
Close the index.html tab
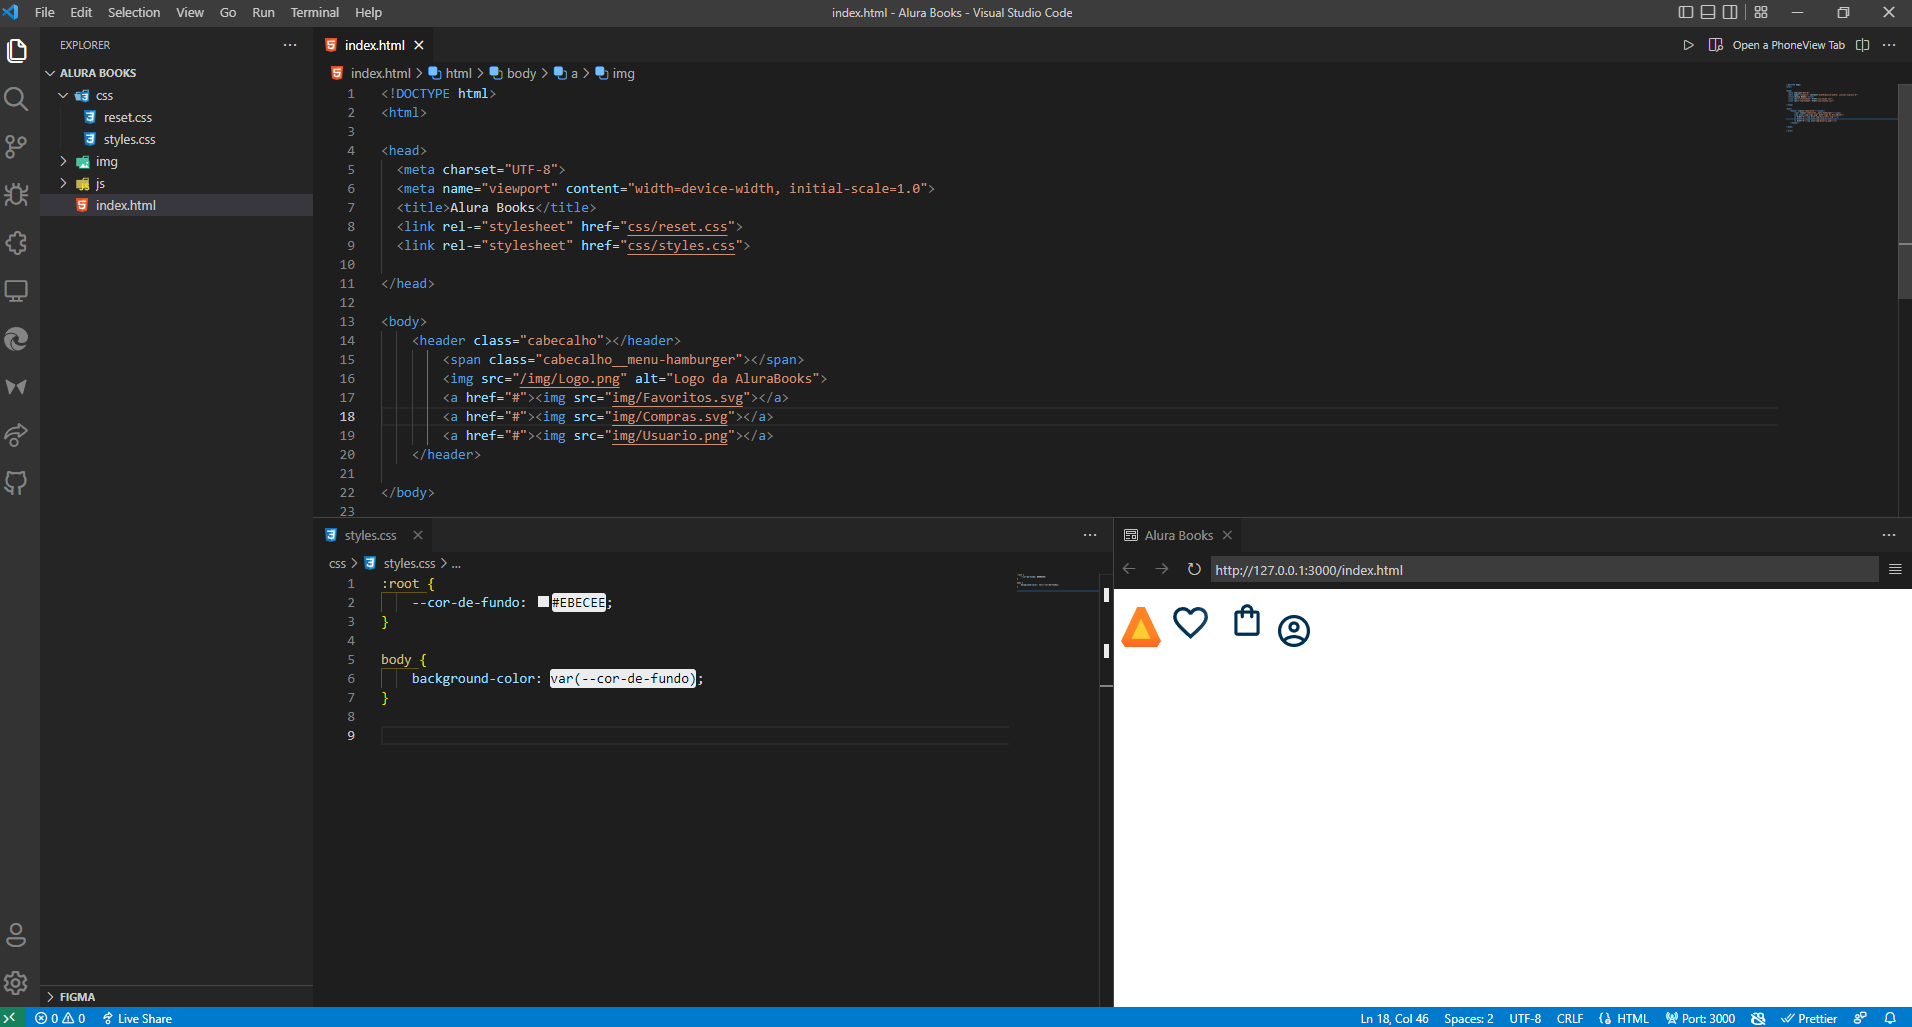point(419,45)
